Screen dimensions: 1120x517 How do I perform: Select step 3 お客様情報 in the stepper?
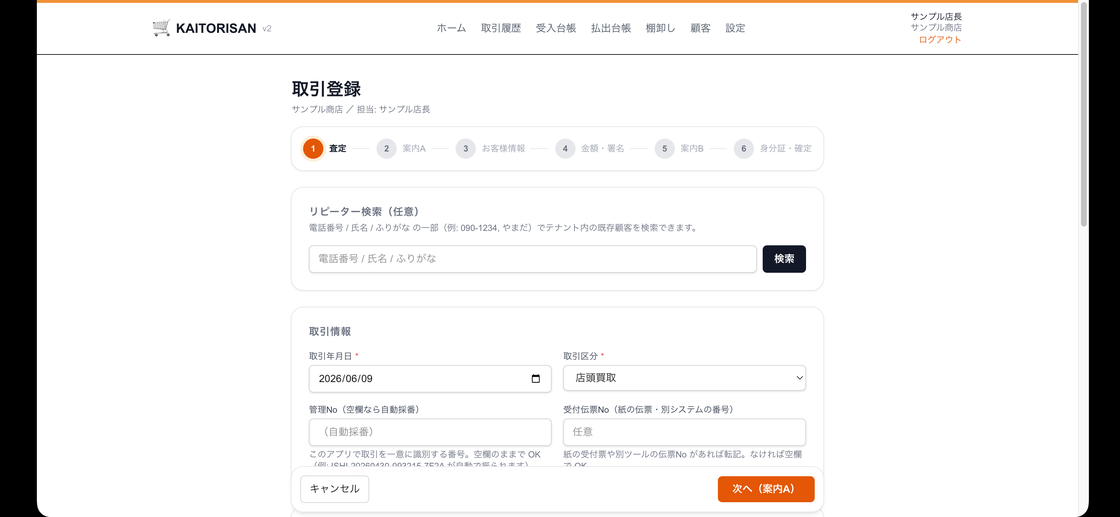point(491,149)
